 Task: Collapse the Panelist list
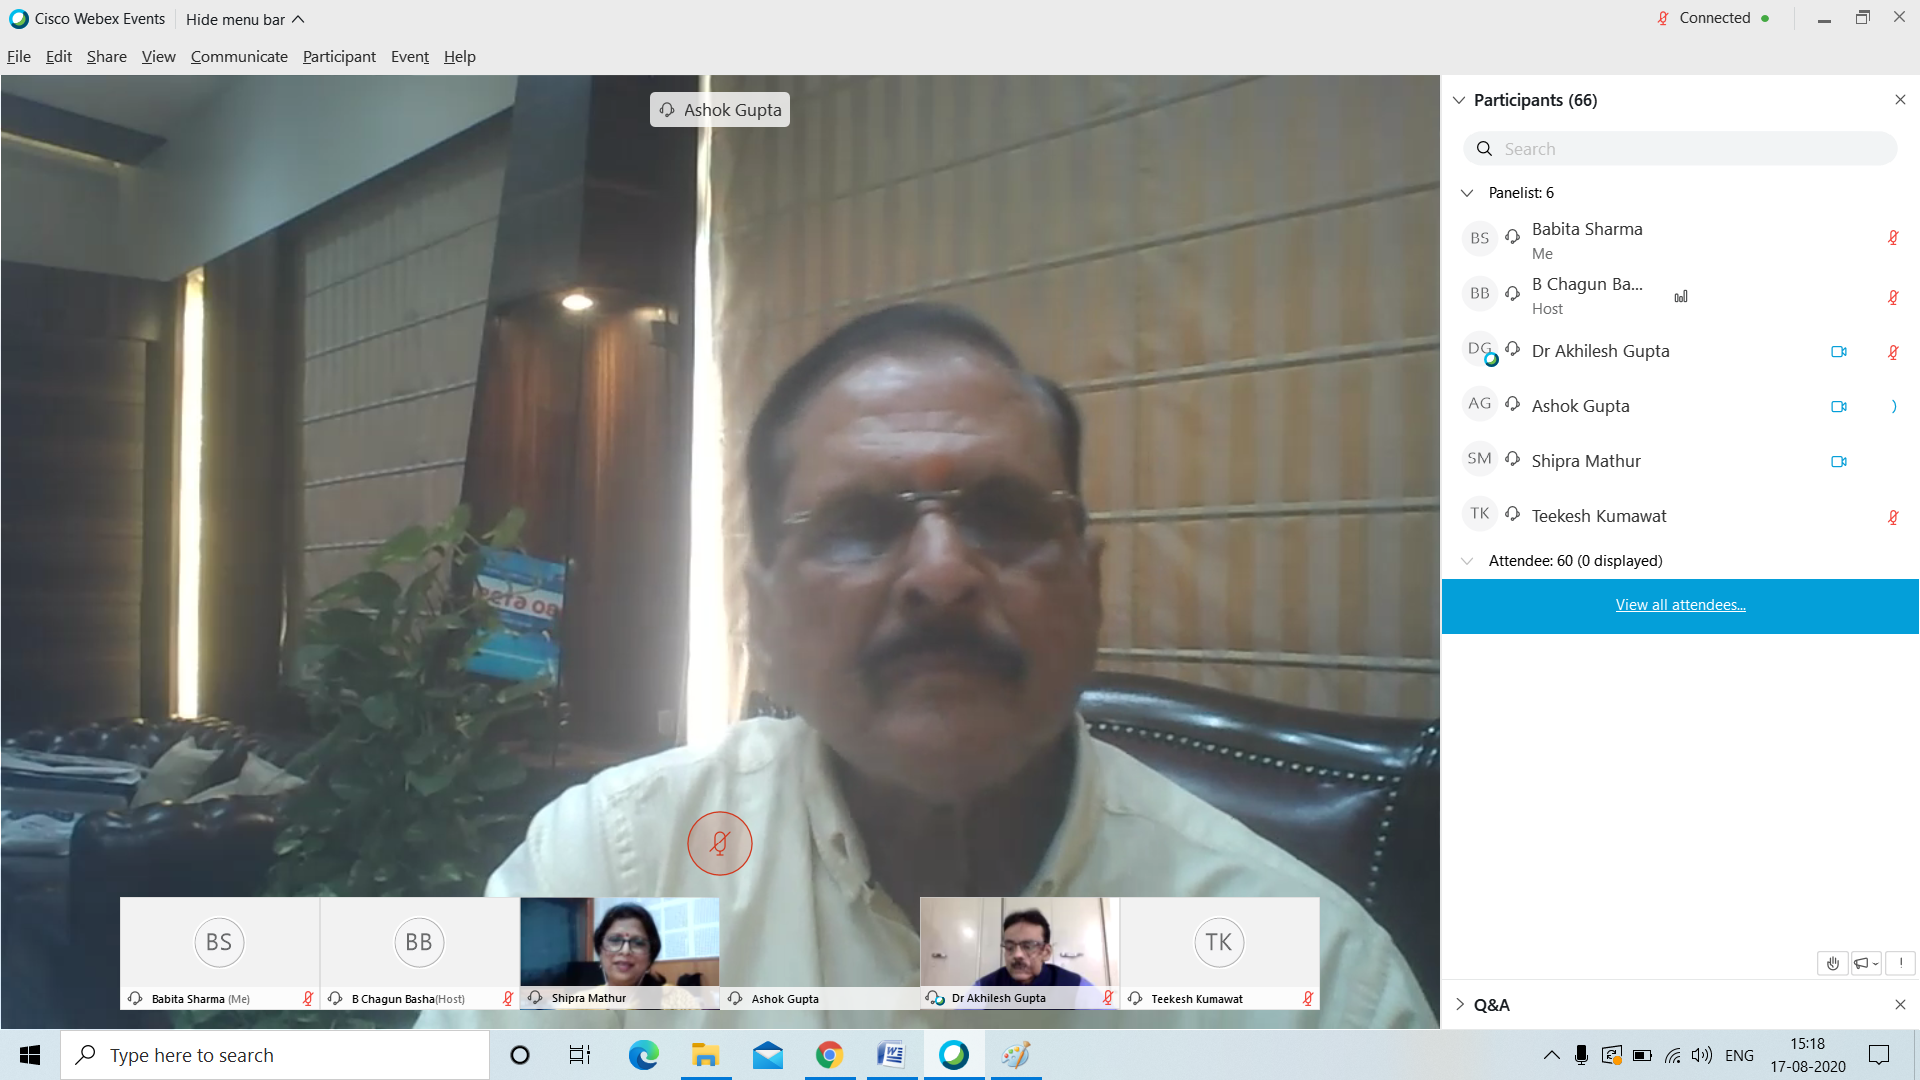pyautogui.click(x=1467, y=193)
